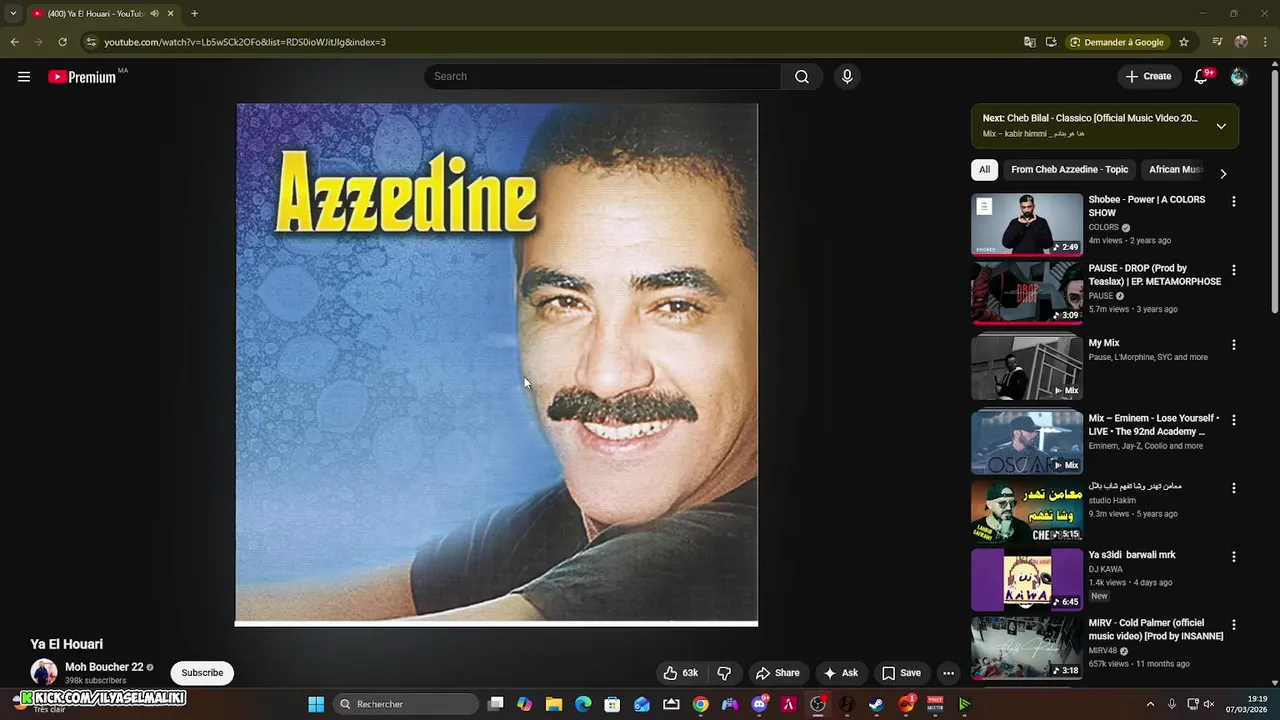
Task: Go back in browser history
Action: (14, 42)
